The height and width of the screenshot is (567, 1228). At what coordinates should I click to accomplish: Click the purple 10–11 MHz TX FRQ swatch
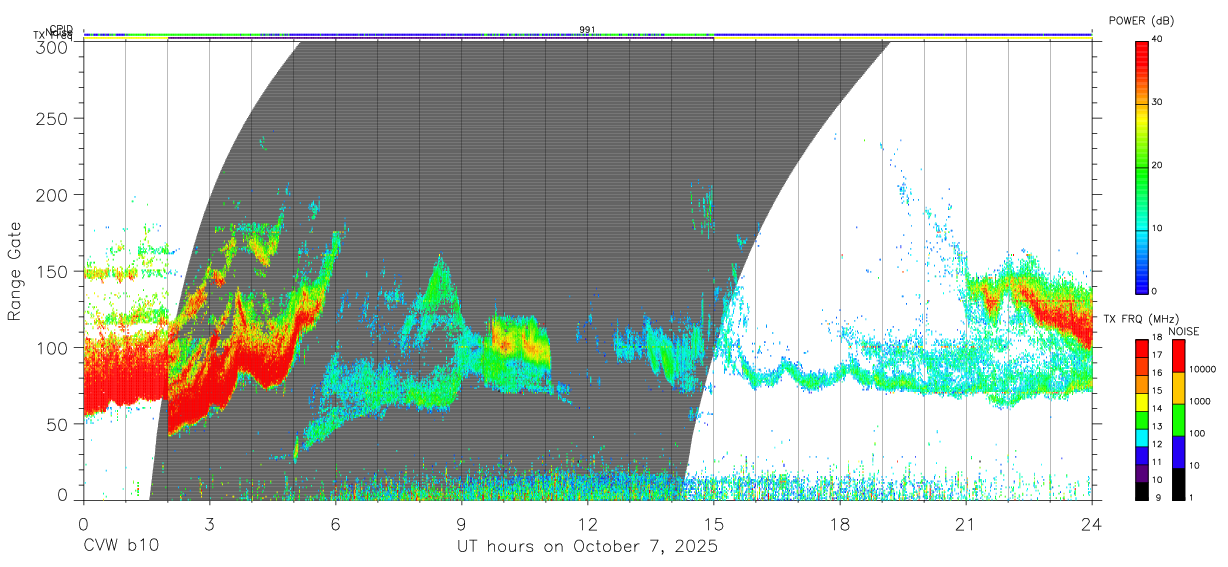pos(1141,473)
